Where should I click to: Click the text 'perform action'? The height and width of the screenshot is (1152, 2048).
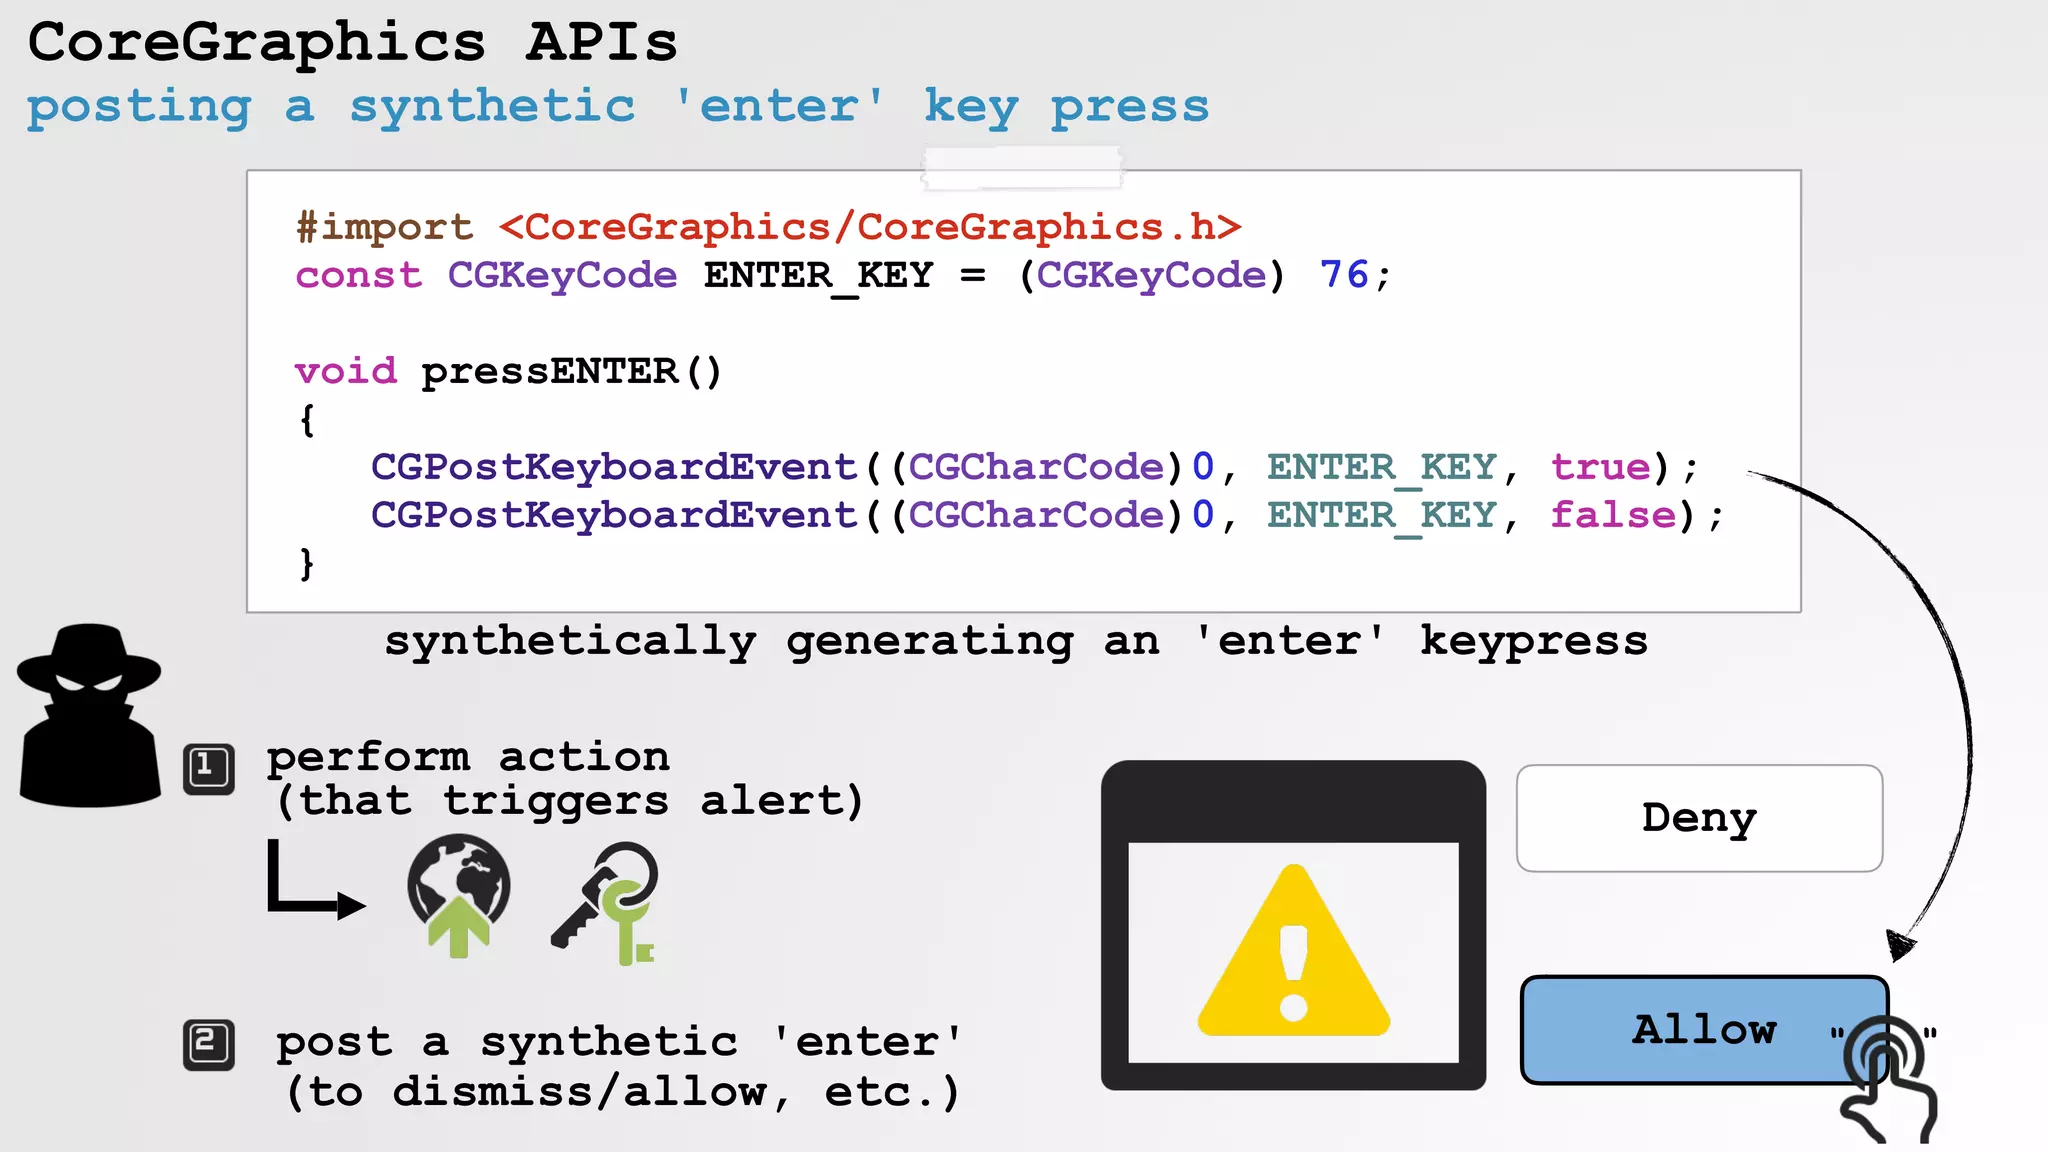click(x=468, y=757)
